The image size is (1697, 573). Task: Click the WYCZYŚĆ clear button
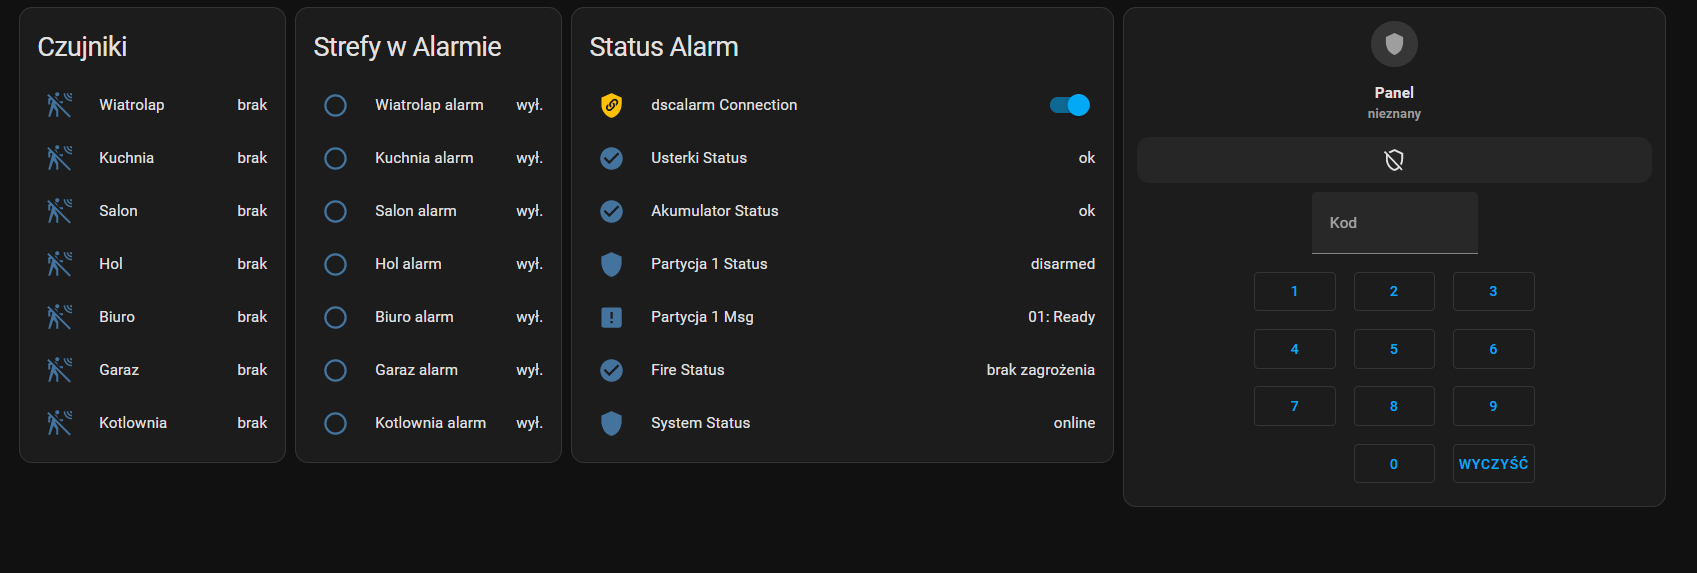1493,464
